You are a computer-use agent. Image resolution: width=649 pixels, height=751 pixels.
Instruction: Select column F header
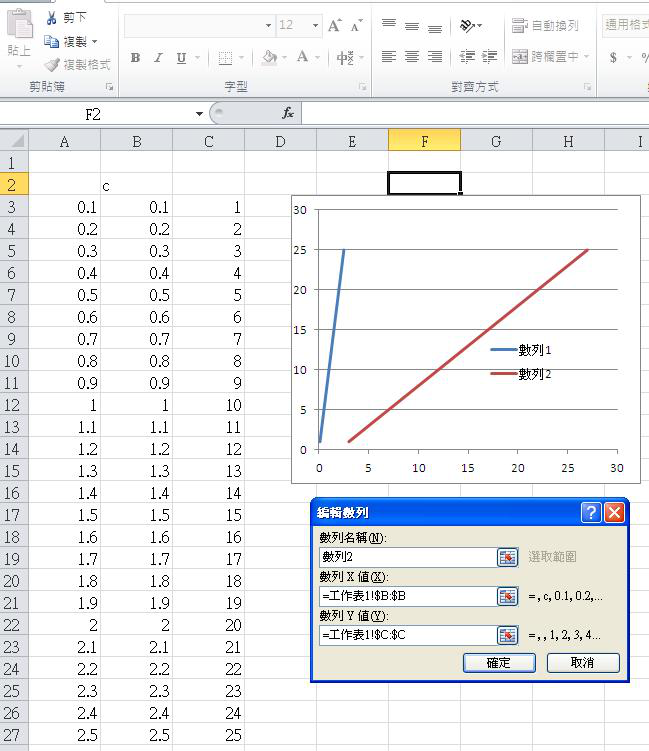click(x=424, y=141)
